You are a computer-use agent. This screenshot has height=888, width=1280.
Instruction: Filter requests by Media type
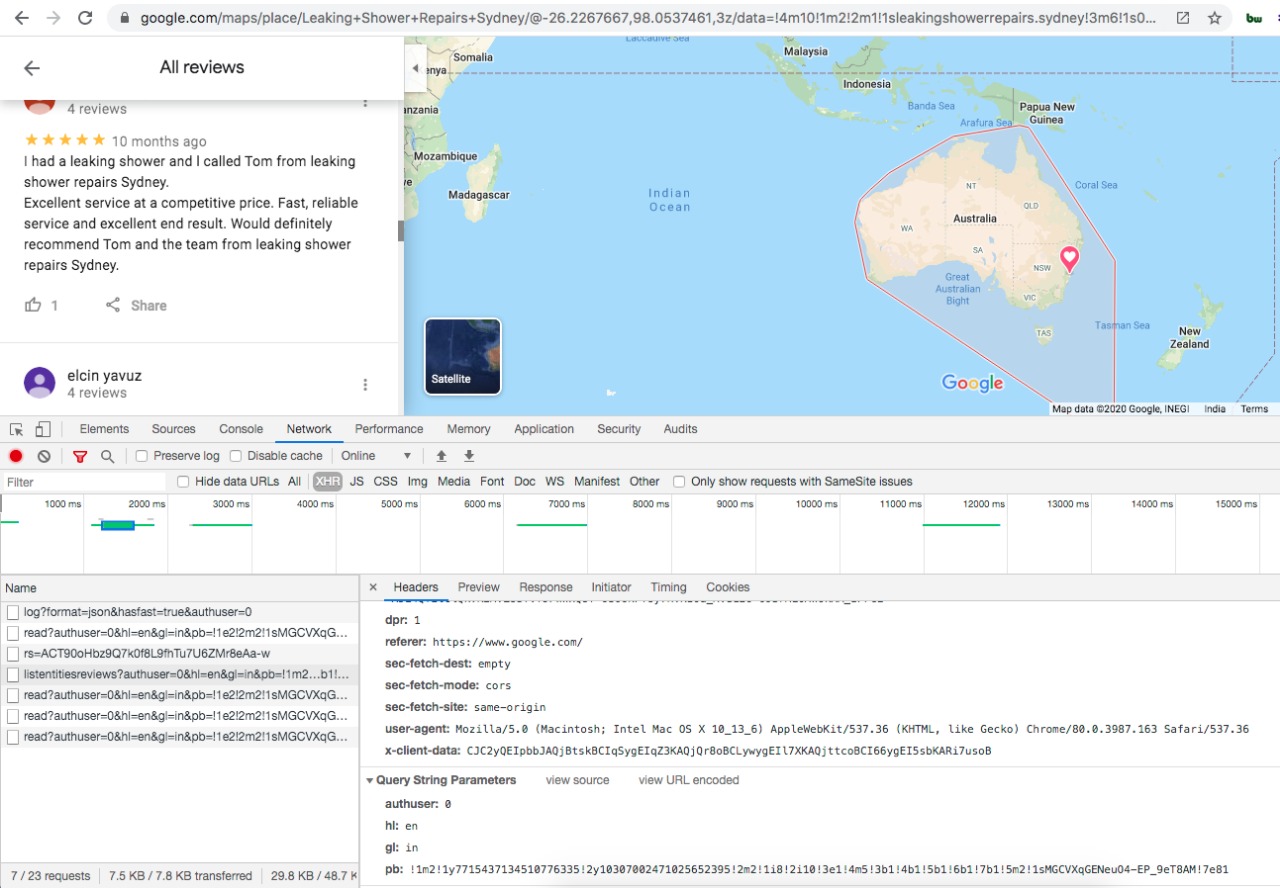pyautogui.click(x=453, y=482)
